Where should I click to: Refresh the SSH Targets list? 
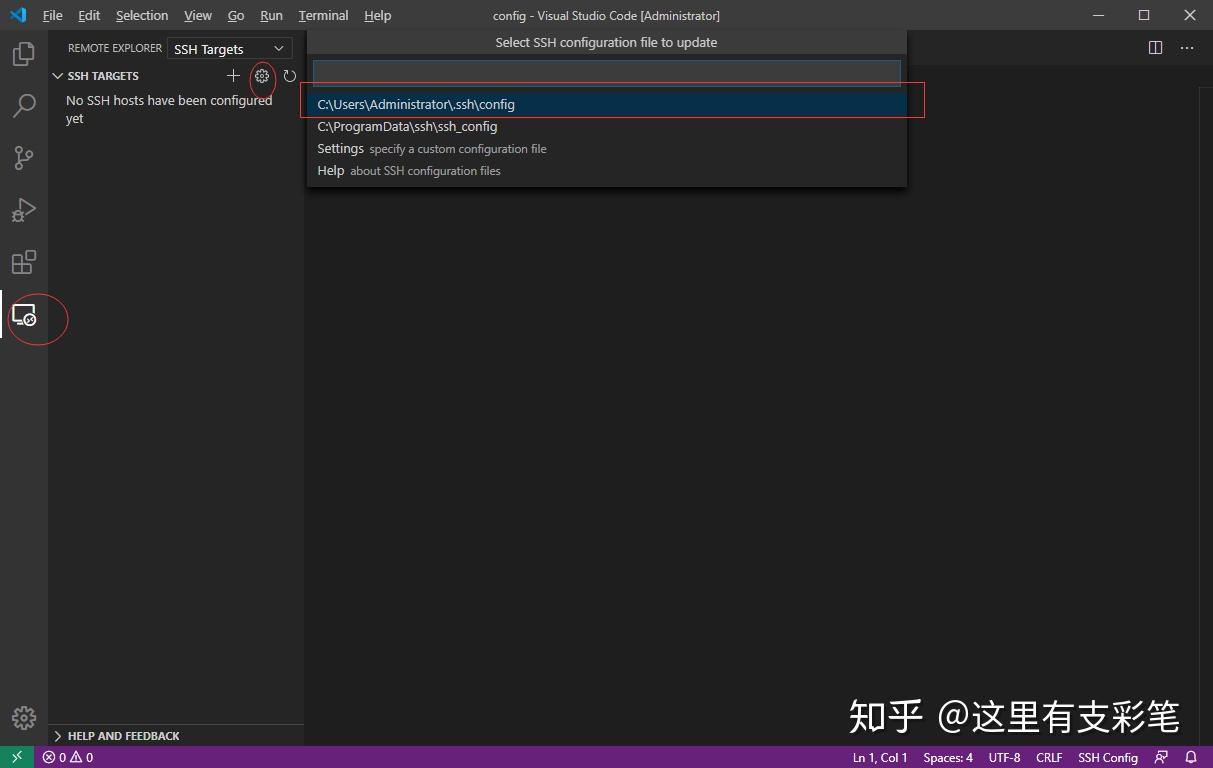[289, 76]
